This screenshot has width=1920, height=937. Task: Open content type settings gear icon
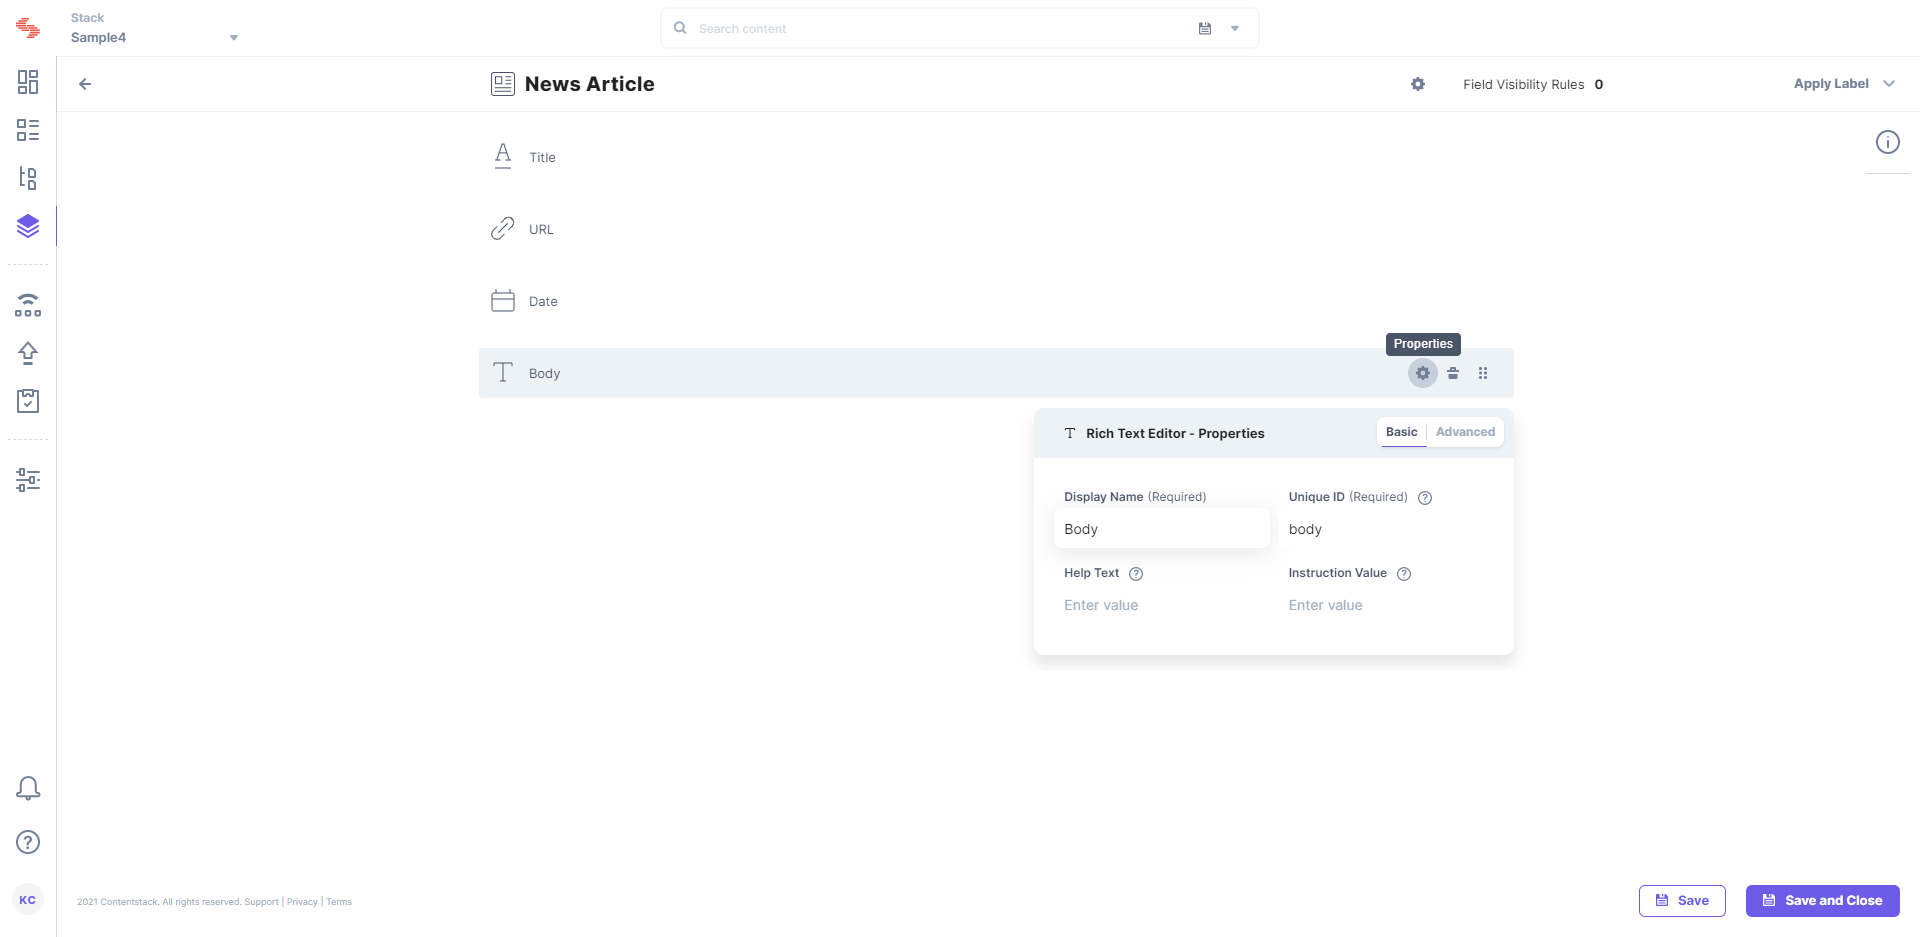tap(1418, 84)
